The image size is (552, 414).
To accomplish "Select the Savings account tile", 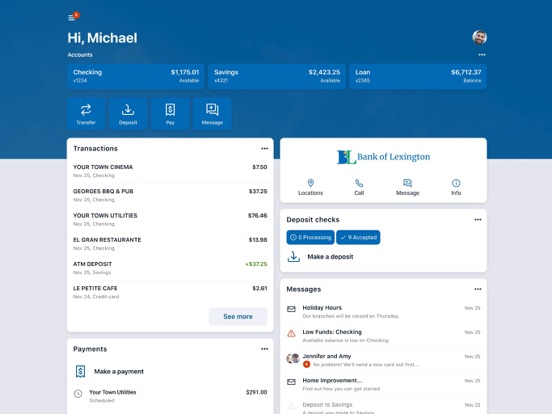I will [277, 76].
